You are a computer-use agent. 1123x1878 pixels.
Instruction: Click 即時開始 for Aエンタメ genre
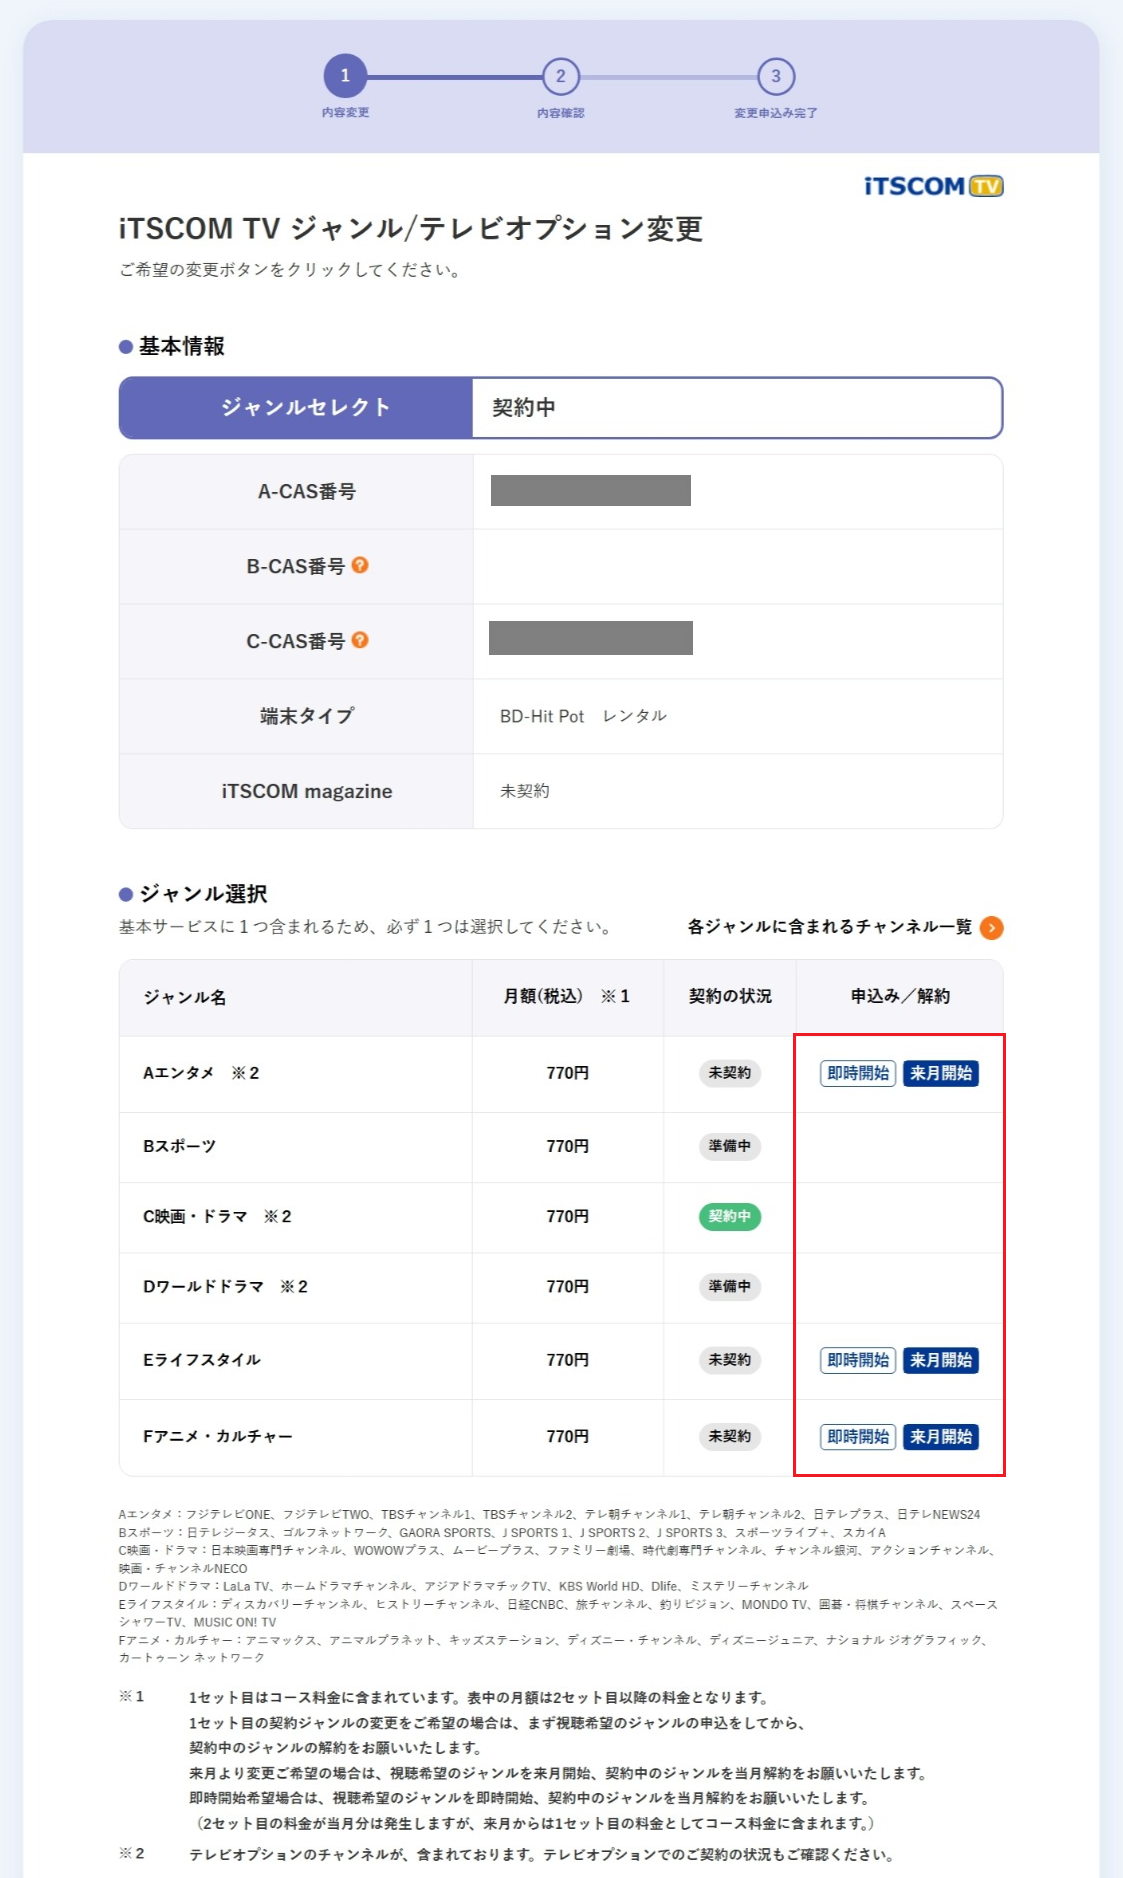coord(857,1073)
